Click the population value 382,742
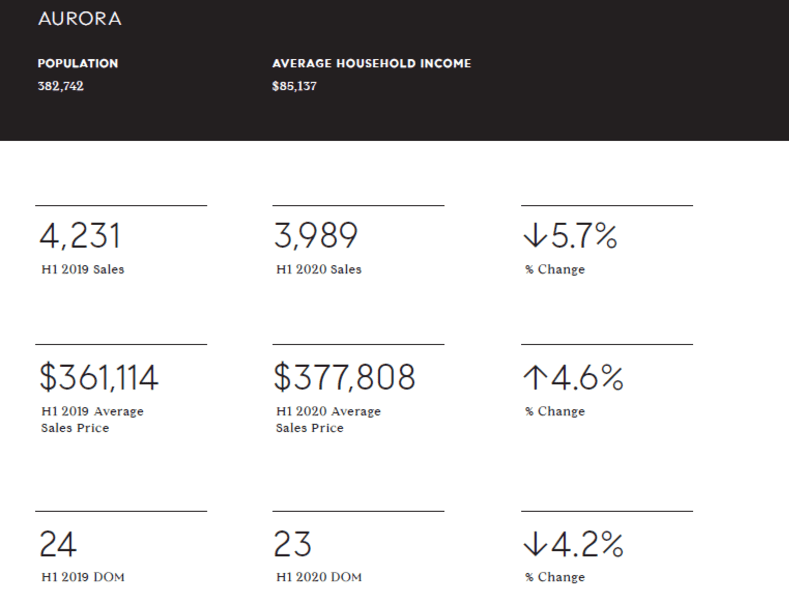 [x=60, y=86]
